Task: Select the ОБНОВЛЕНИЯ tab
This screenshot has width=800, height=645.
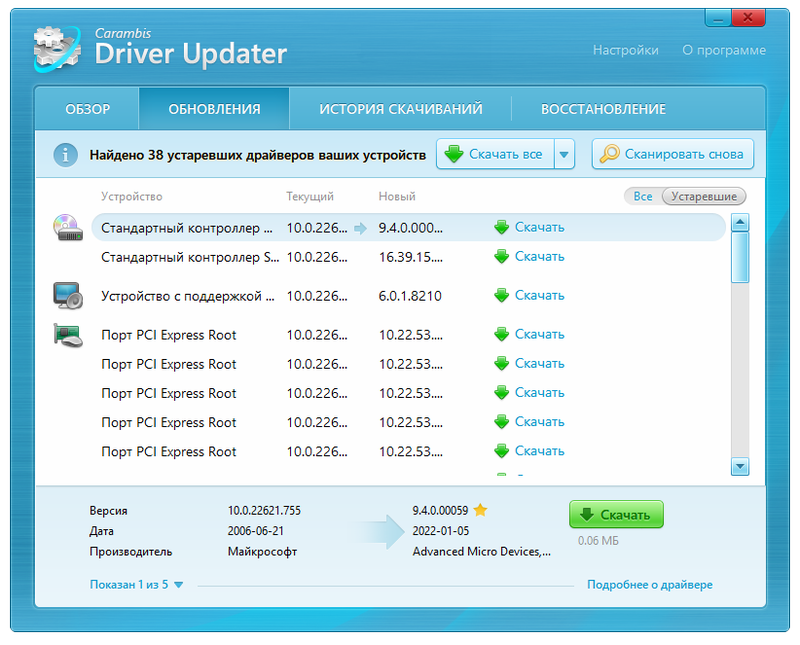Action: (x=214, y=109)
